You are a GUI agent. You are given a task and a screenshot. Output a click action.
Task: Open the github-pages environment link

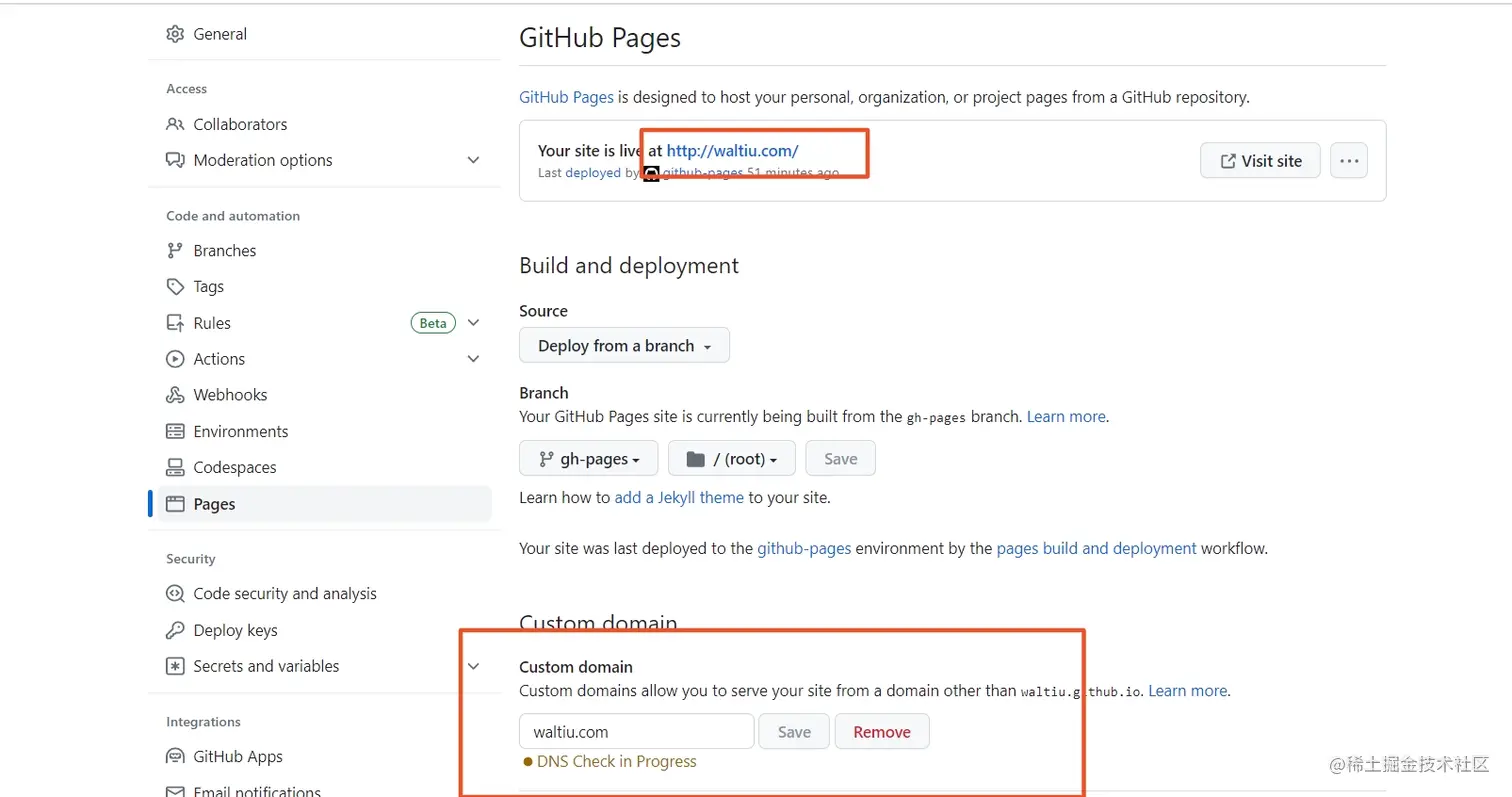(804, 548)
